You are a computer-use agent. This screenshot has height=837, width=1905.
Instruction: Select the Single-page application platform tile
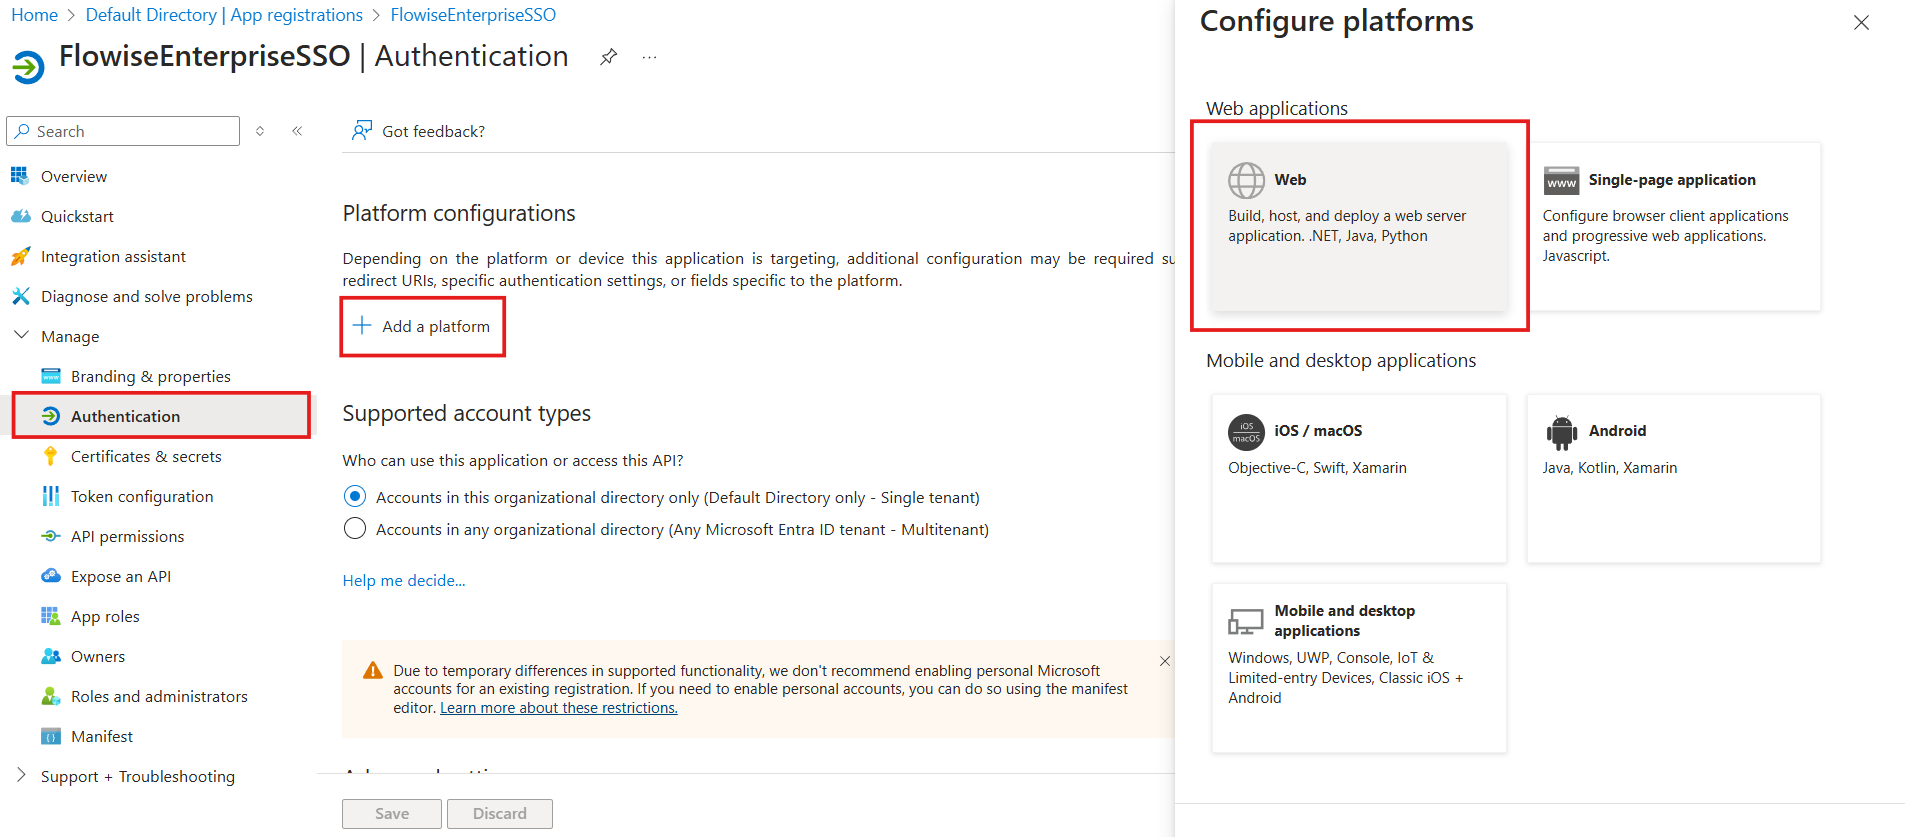click(1673, 226)
